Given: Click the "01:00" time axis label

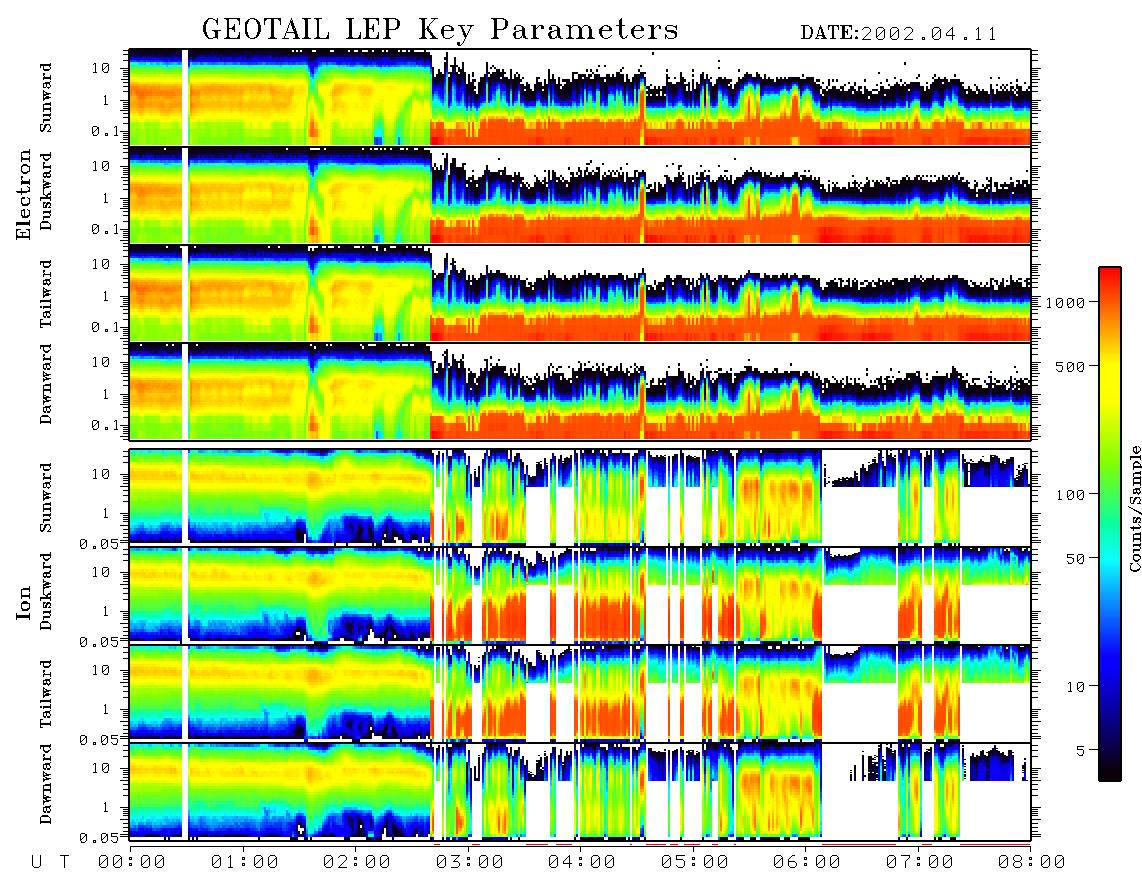Looking at the screenshot, I should tap(245, 863).
